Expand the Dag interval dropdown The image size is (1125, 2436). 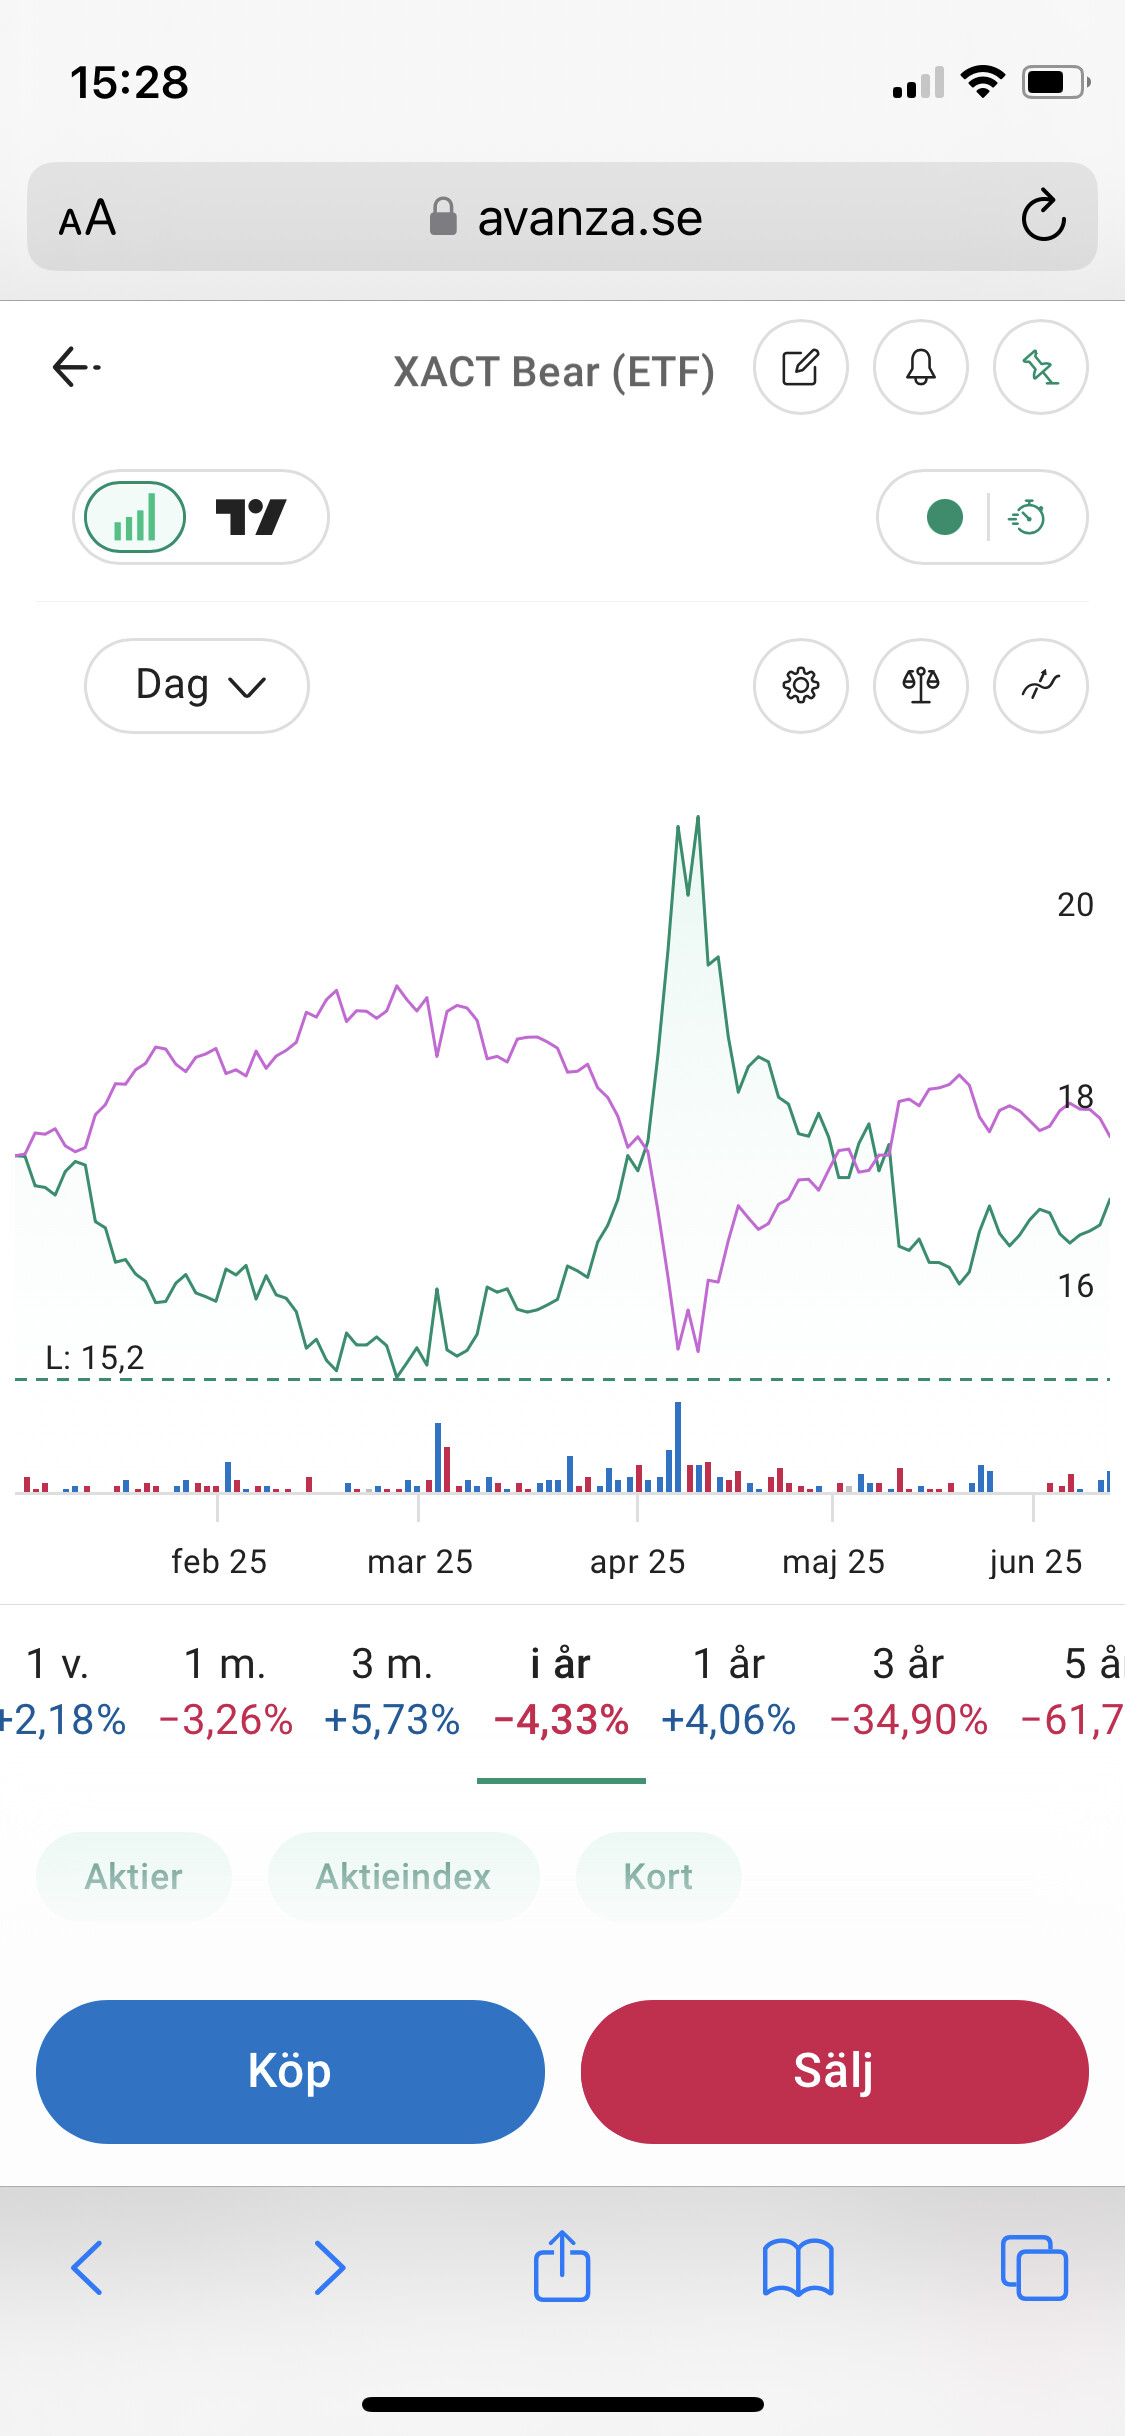click(197, 686)
